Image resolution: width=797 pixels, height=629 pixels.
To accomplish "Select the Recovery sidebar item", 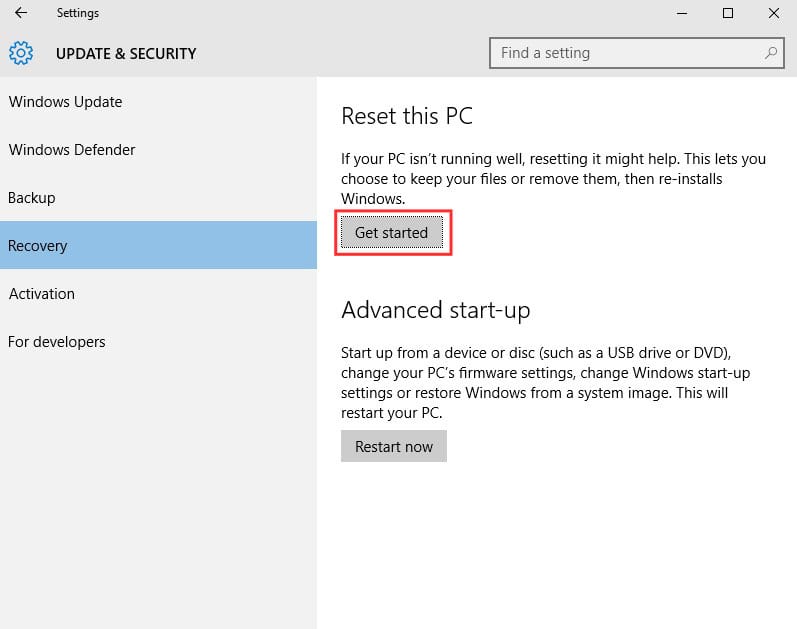I will coord(38,246).
